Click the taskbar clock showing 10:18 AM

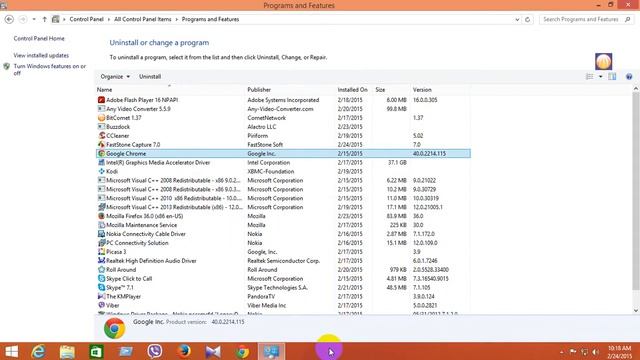(619, 352)
